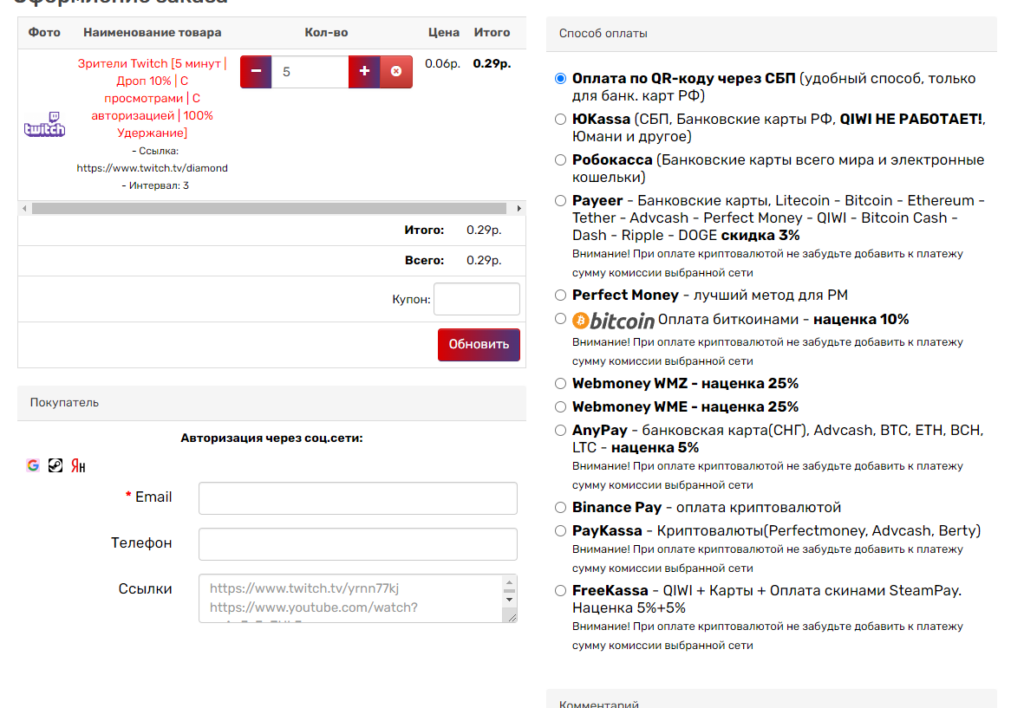This screenshot has height=708, width=1024.
Task: Select the FreeKassa payment option
Action: tap(560, 590)
